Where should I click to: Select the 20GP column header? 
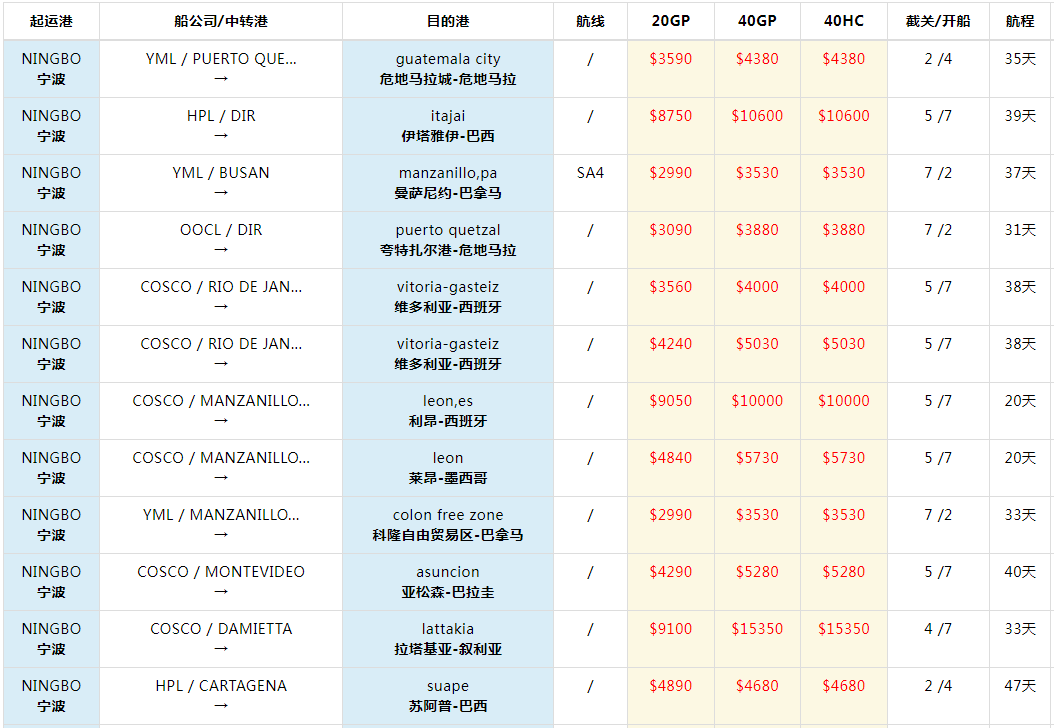click(x=670, y=21)
